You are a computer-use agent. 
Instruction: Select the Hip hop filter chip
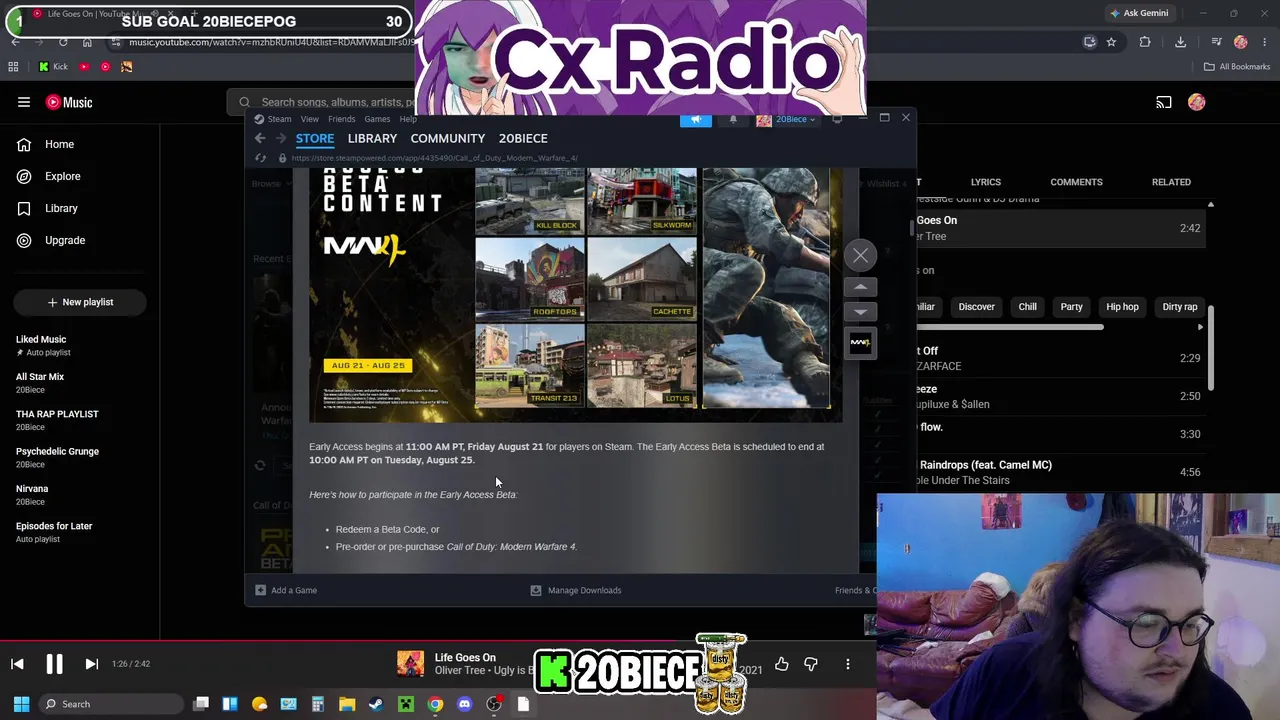pos(1122,307)
